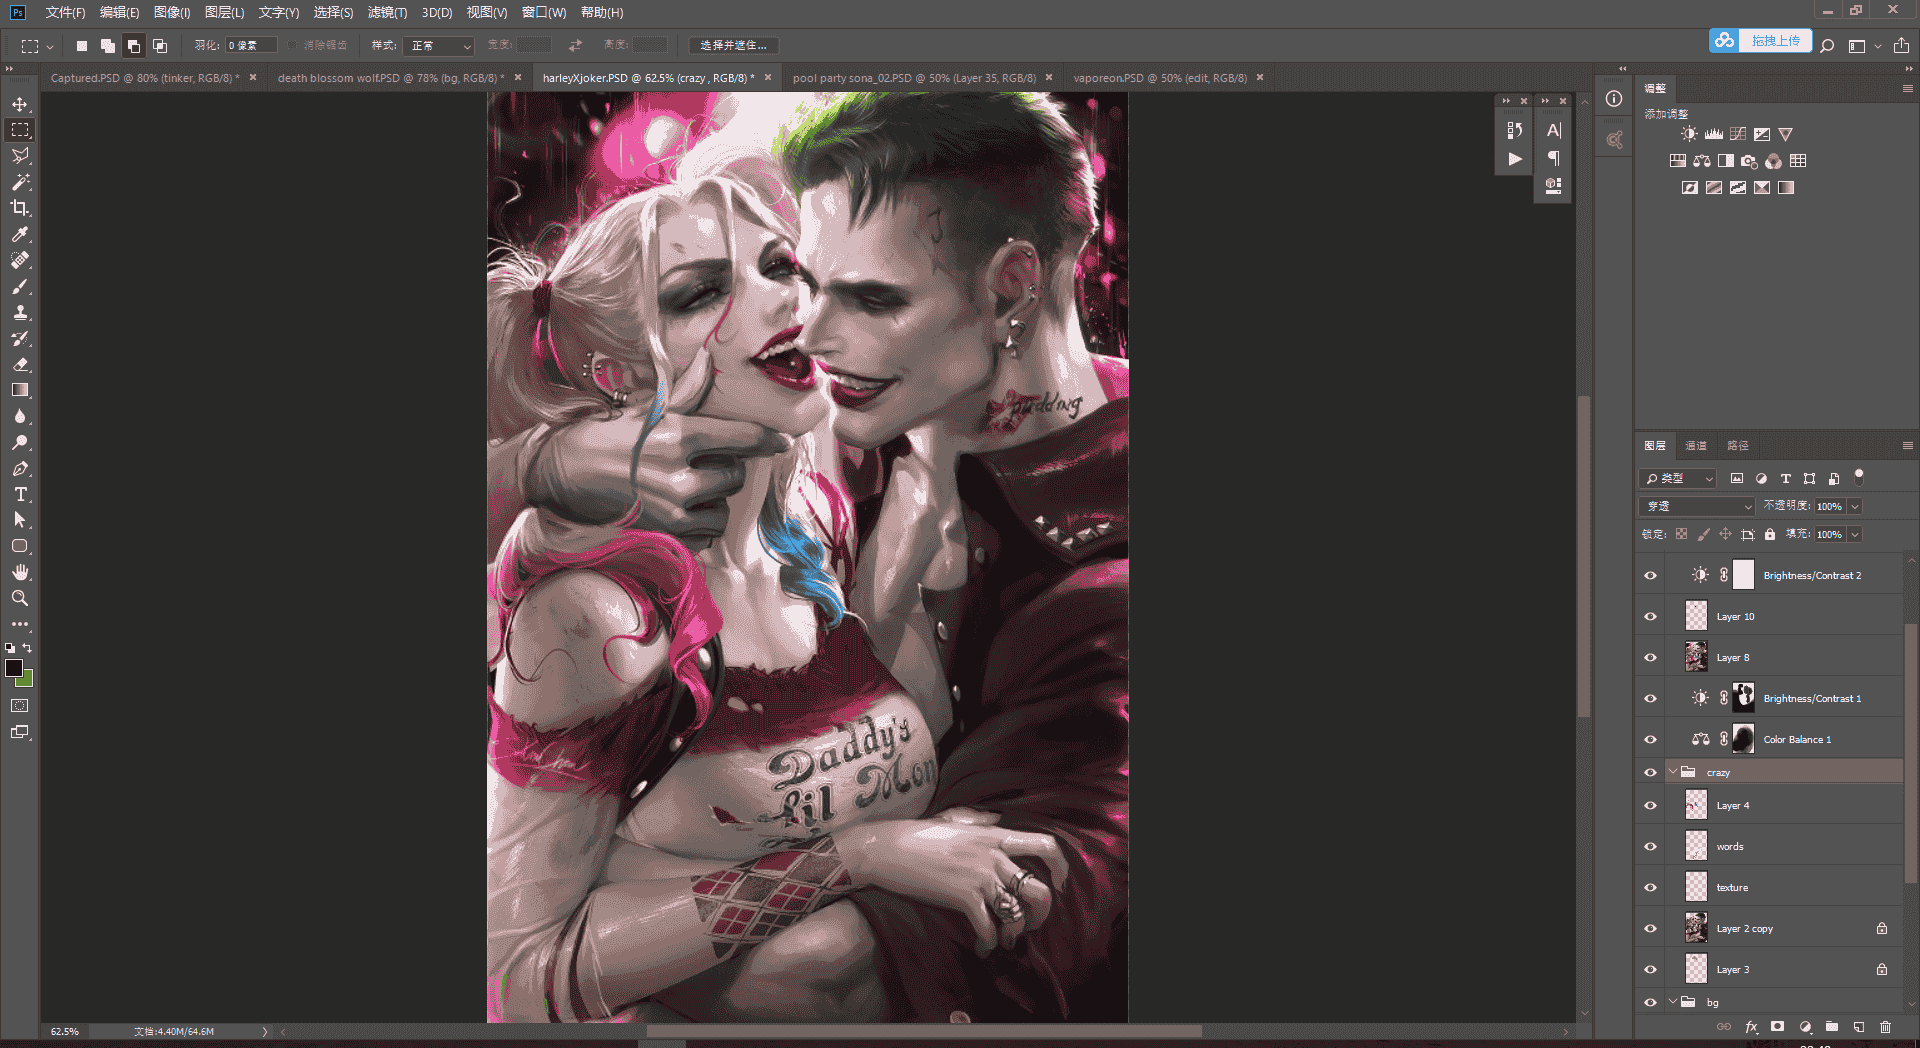This screenshot has height=1048, width=1920.
Task: Select the Eyedropper tool
Action: tap(20, 234)
